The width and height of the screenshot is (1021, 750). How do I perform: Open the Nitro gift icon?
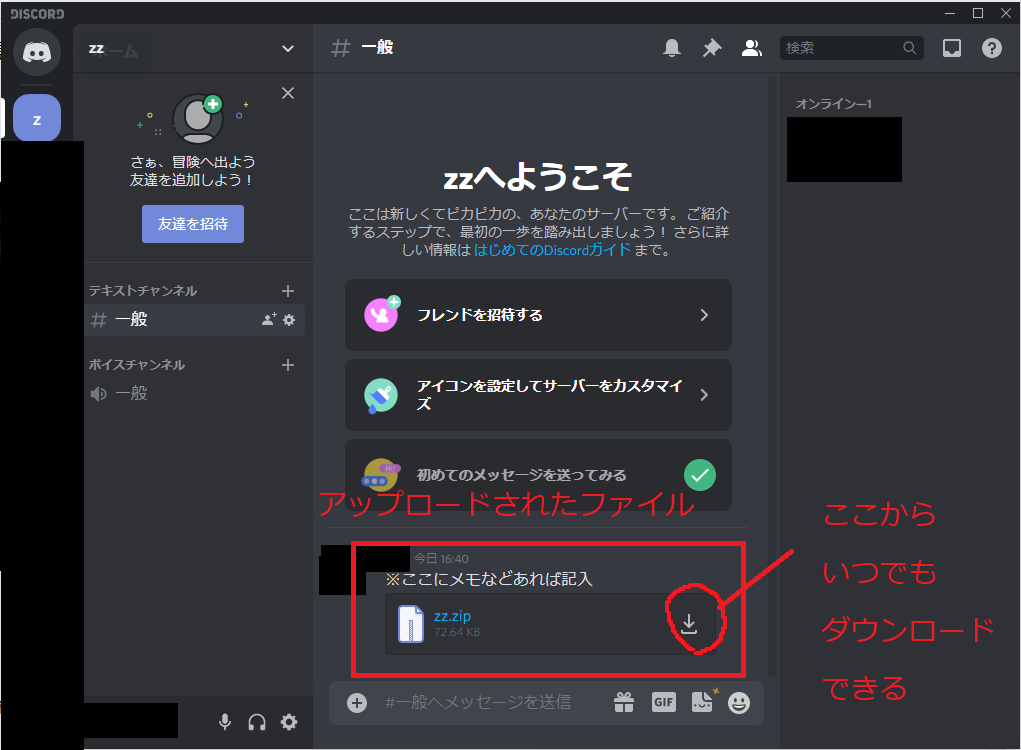coord(624,702)
